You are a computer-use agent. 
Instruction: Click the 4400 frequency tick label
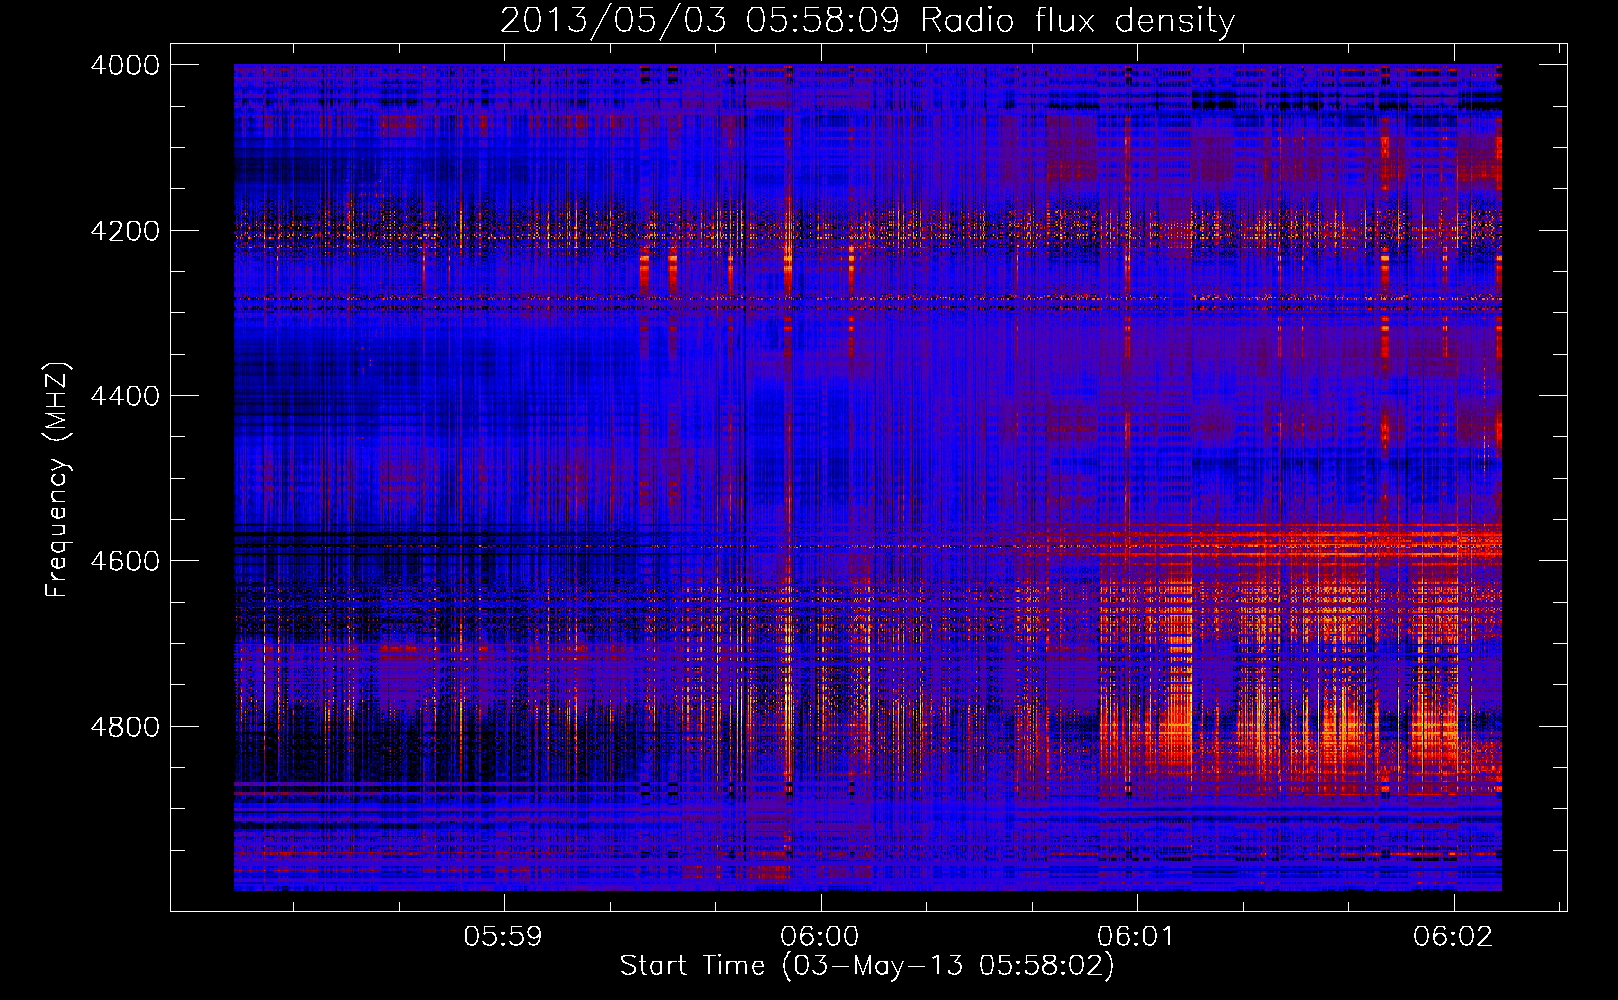coord(125,396)
